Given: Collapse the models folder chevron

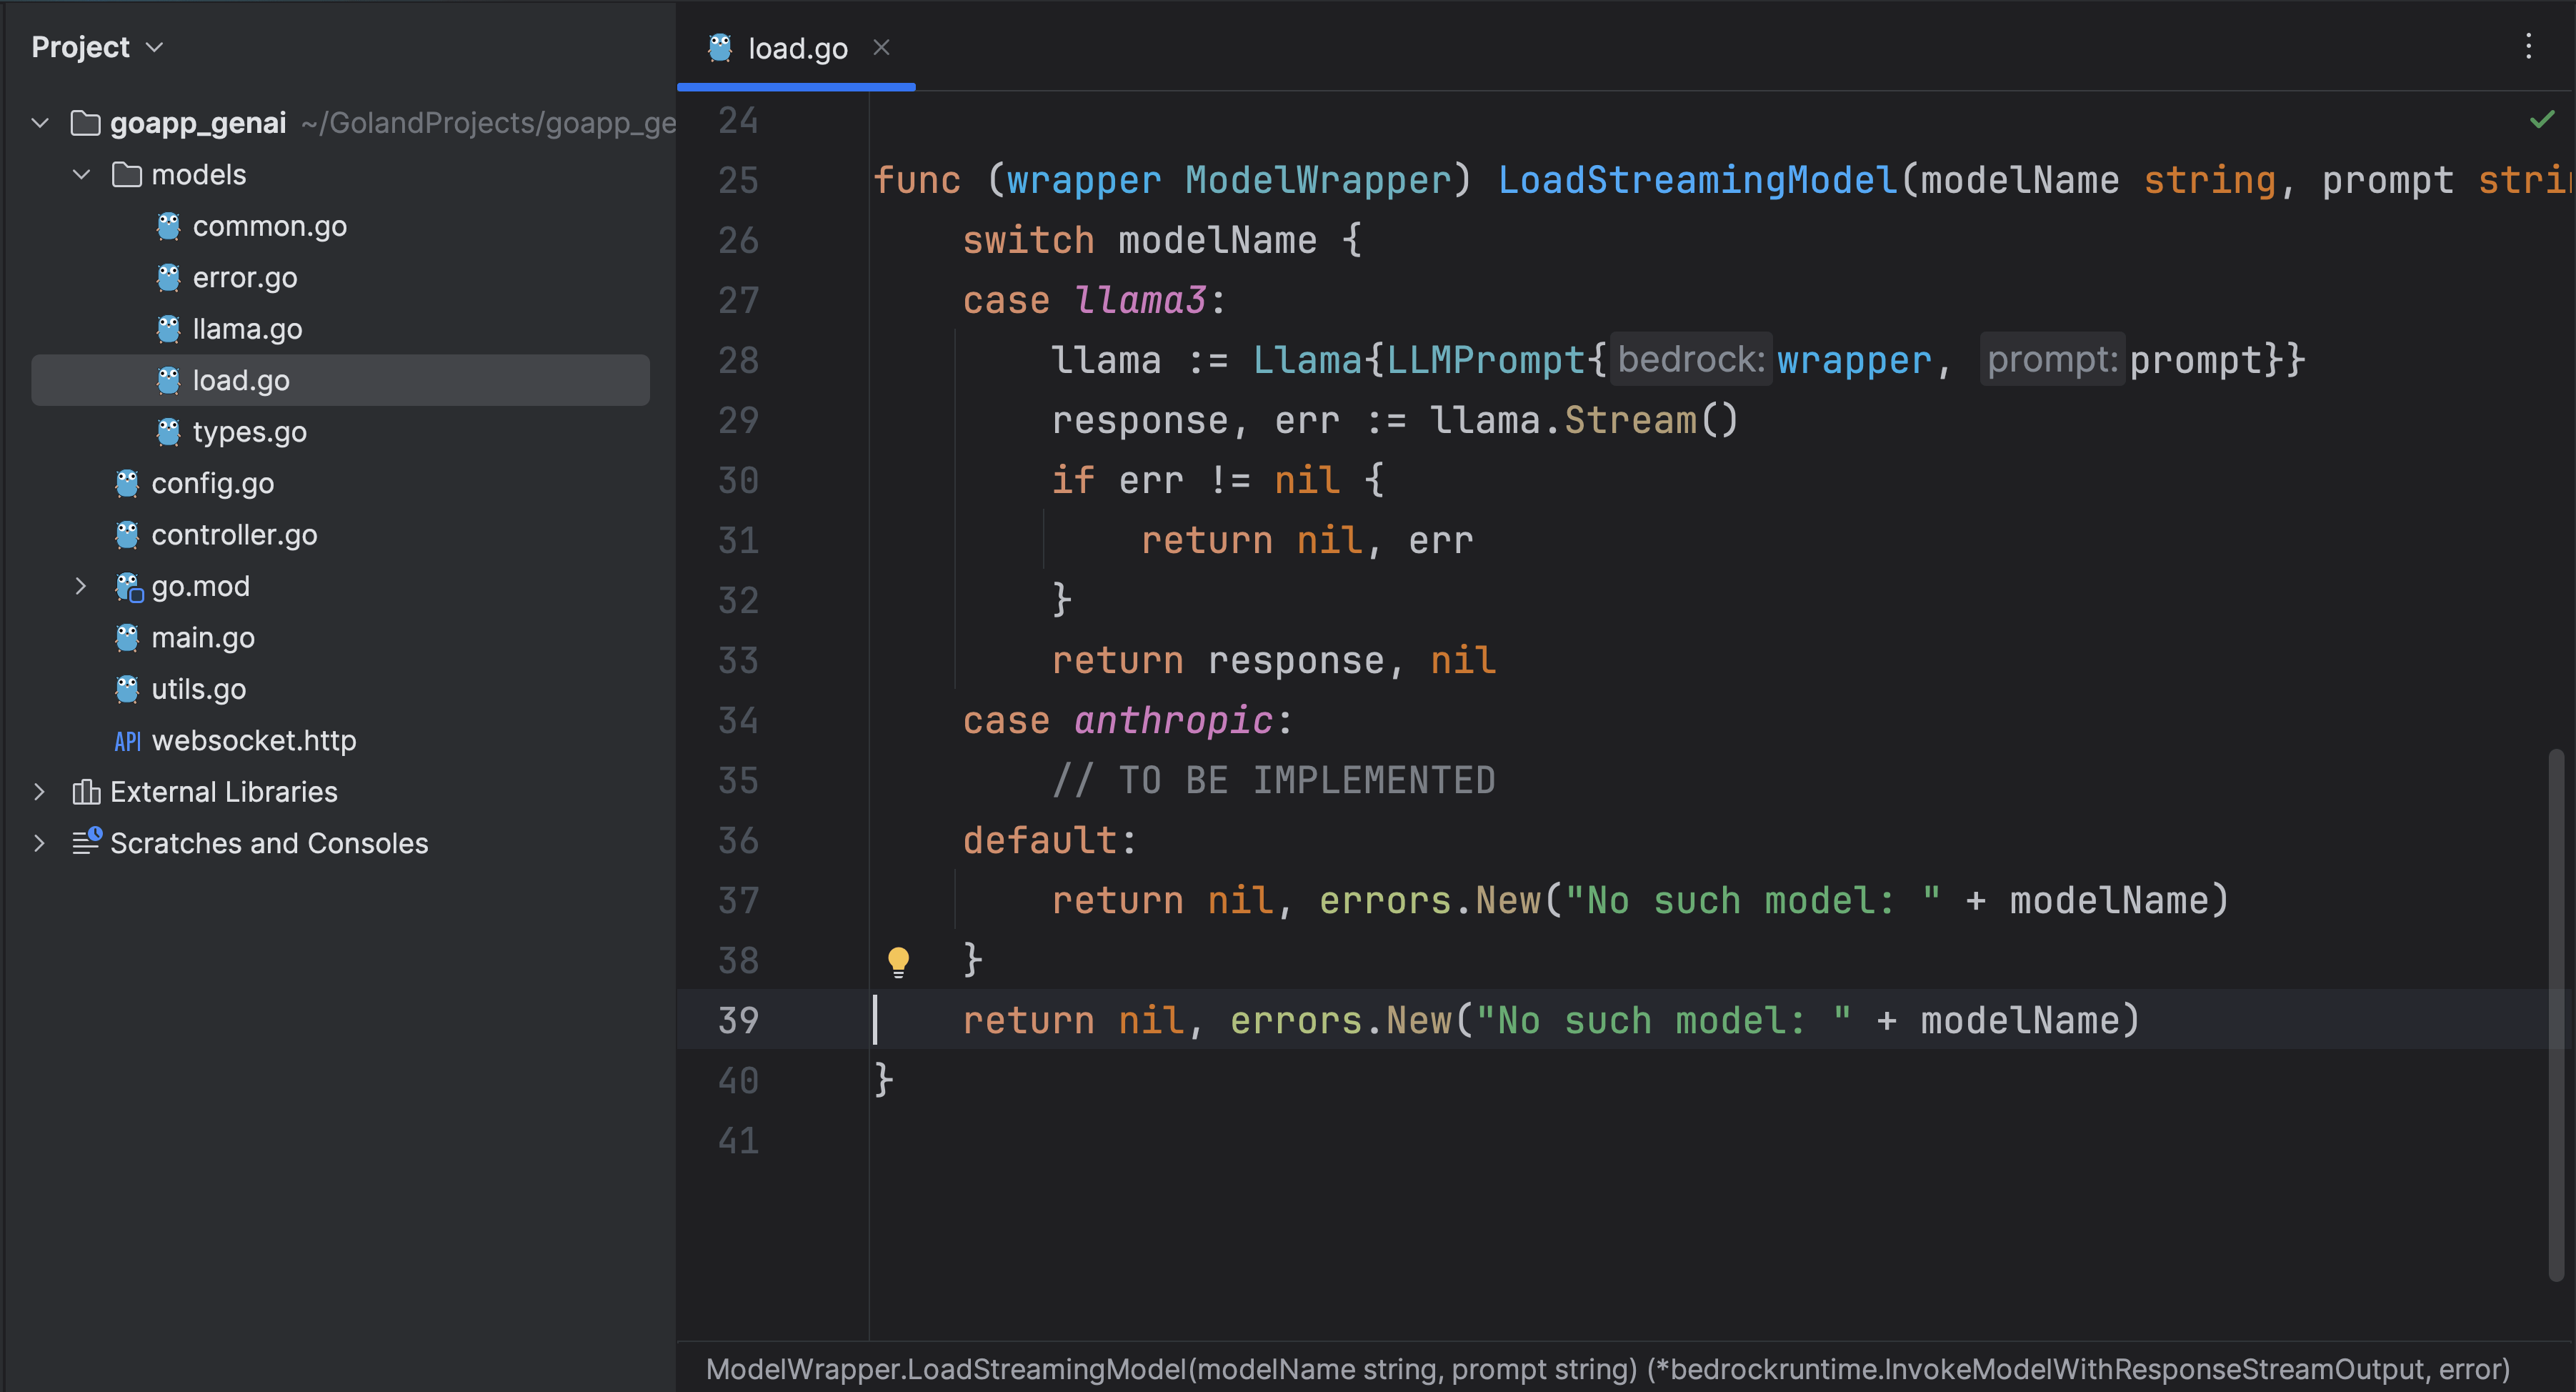Looking at the screenshot, I should coord(82,175).
